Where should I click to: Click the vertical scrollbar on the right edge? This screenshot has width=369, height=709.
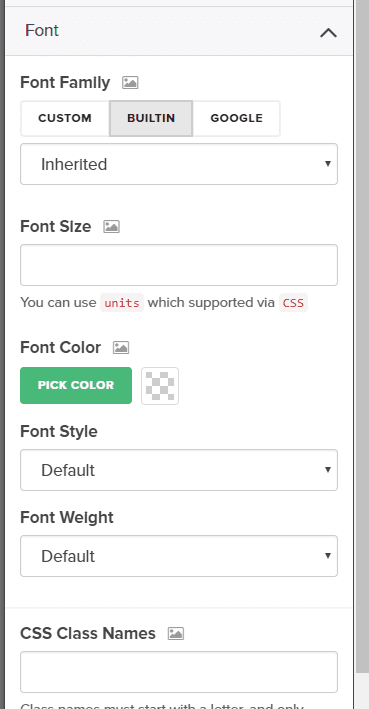tap(362, 335)
